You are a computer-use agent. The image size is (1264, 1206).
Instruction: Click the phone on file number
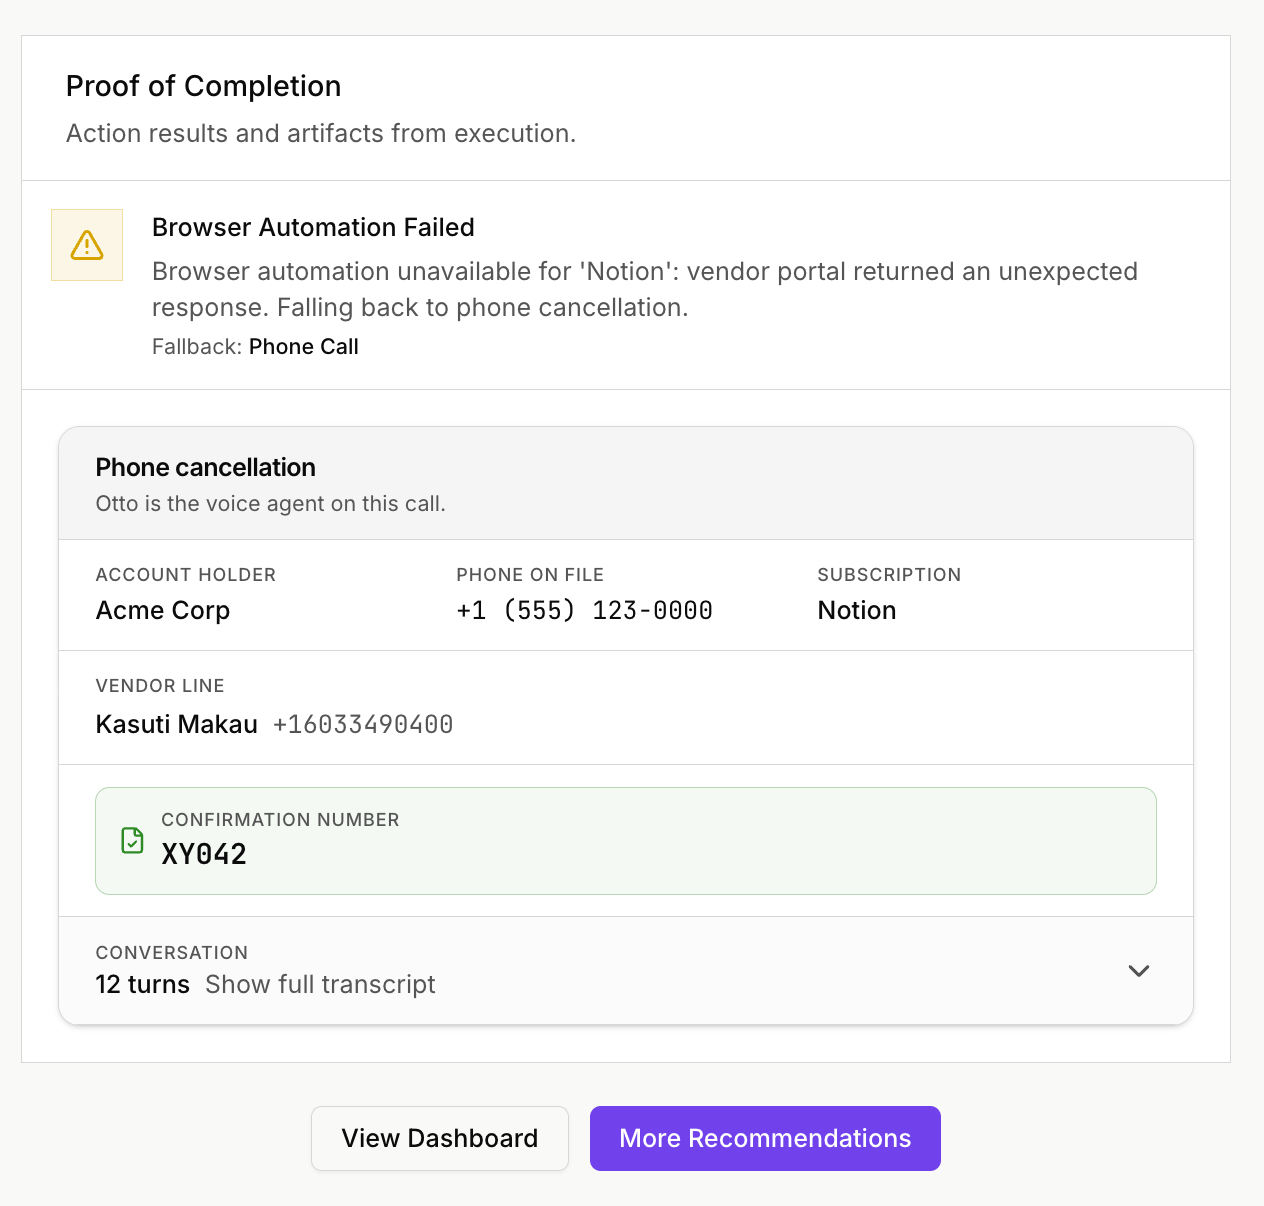(584, 610)
